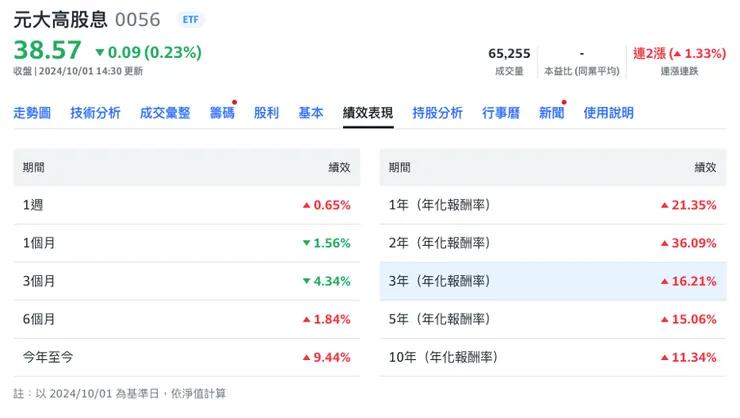
Task: Select the highlighted 3年（年化報酬率）row
Action: [x=553, y=281]
